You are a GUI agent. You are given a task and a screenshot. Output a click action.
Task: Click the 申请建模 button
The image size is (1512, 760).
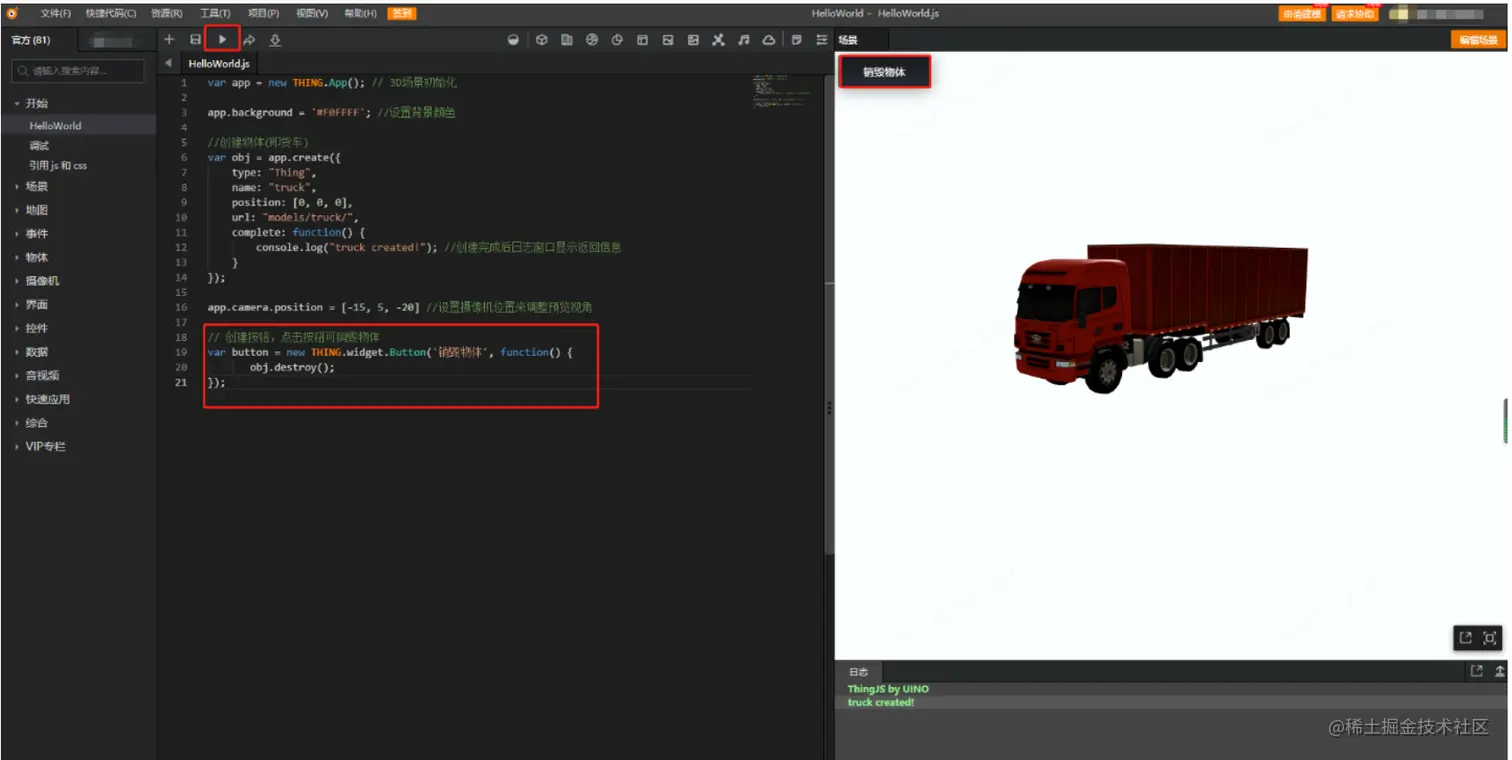(x=1302, y=14)
